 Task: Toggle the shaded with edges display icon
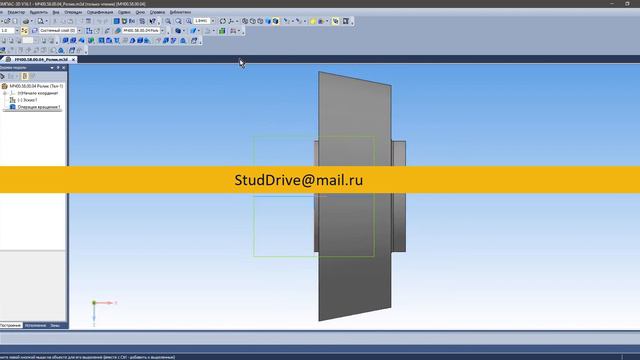point(276,21)
